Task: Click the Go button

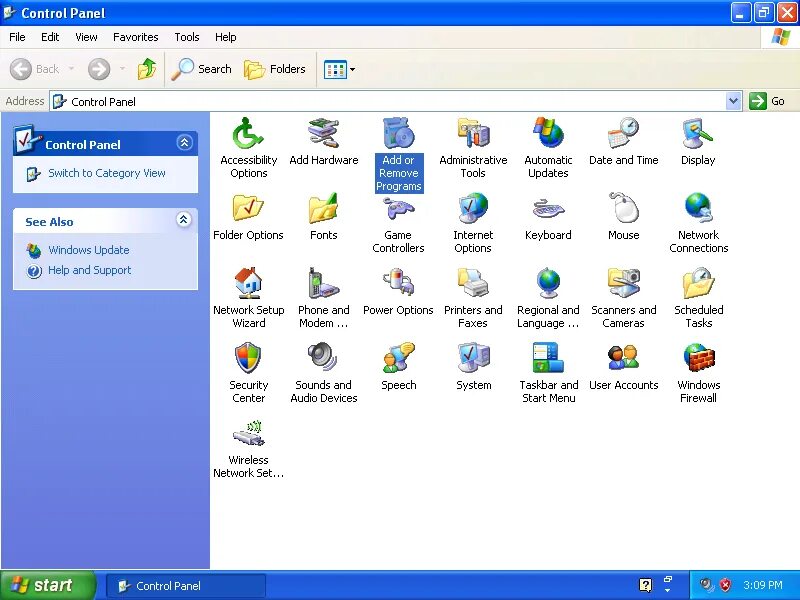Action: point(767,101)
